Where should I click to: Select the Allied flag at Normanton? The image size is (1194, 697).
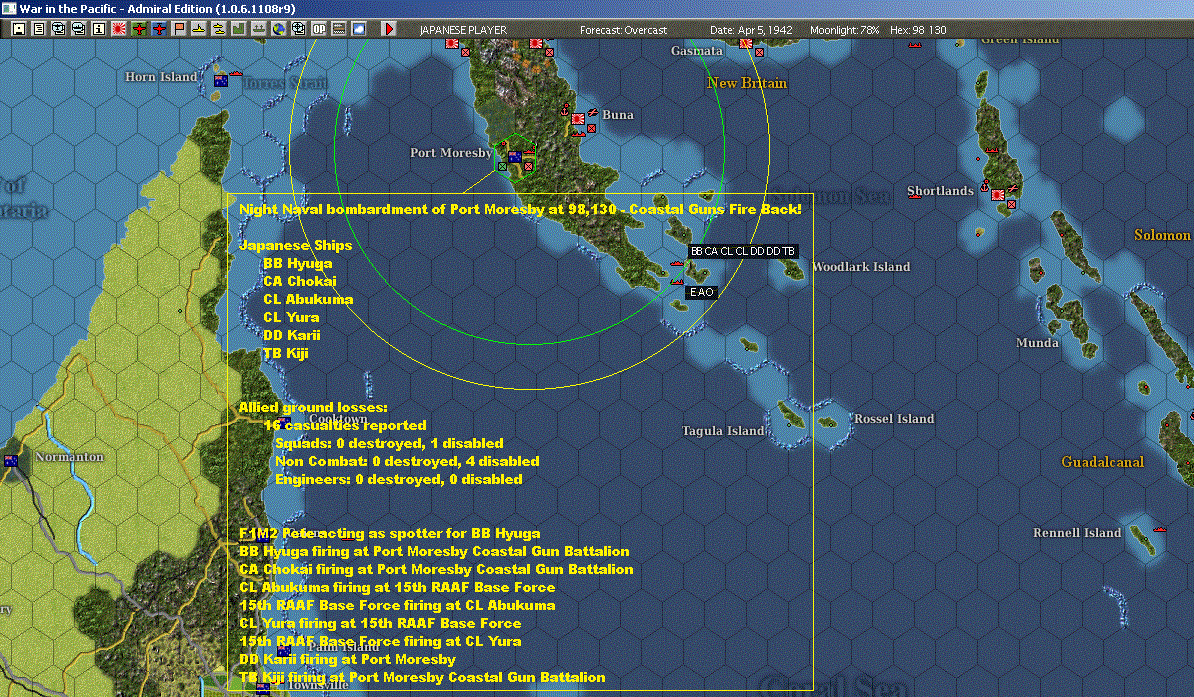[11, 461]
